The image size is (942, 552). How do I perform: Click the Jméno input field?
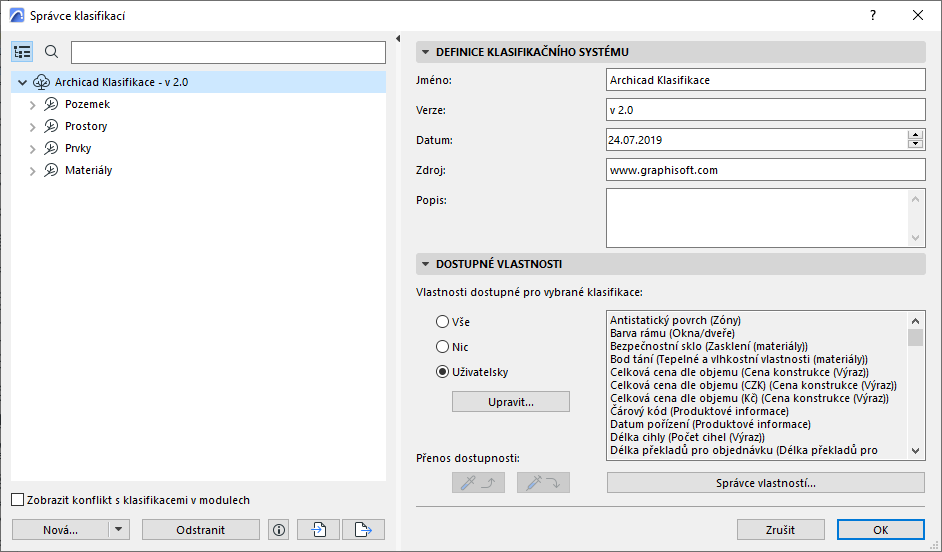(765, 80)
